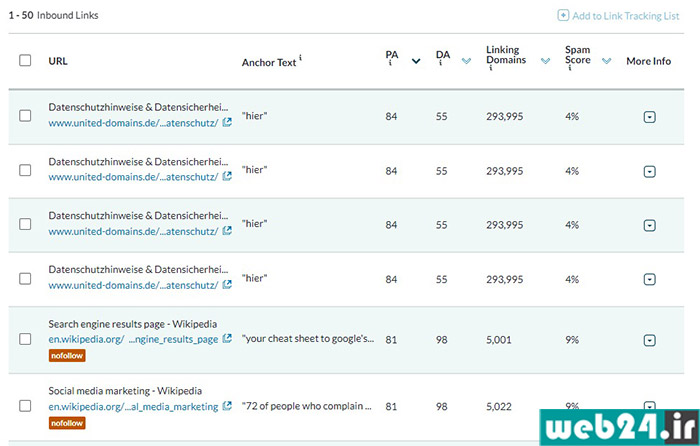This screenshot has width=700, height=446.
Task: Check the fourth united-domains.de row checkbox
Action: [x=25, y=279]
